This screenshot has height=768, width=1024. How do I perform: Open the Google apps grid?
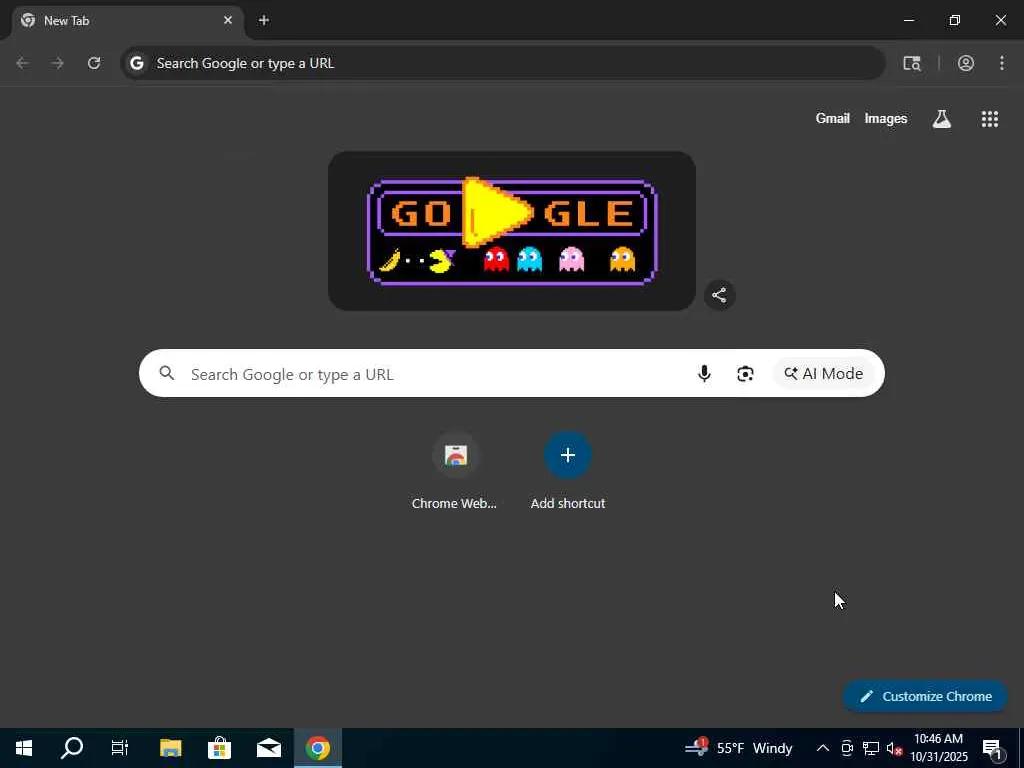tap(990, 119)
